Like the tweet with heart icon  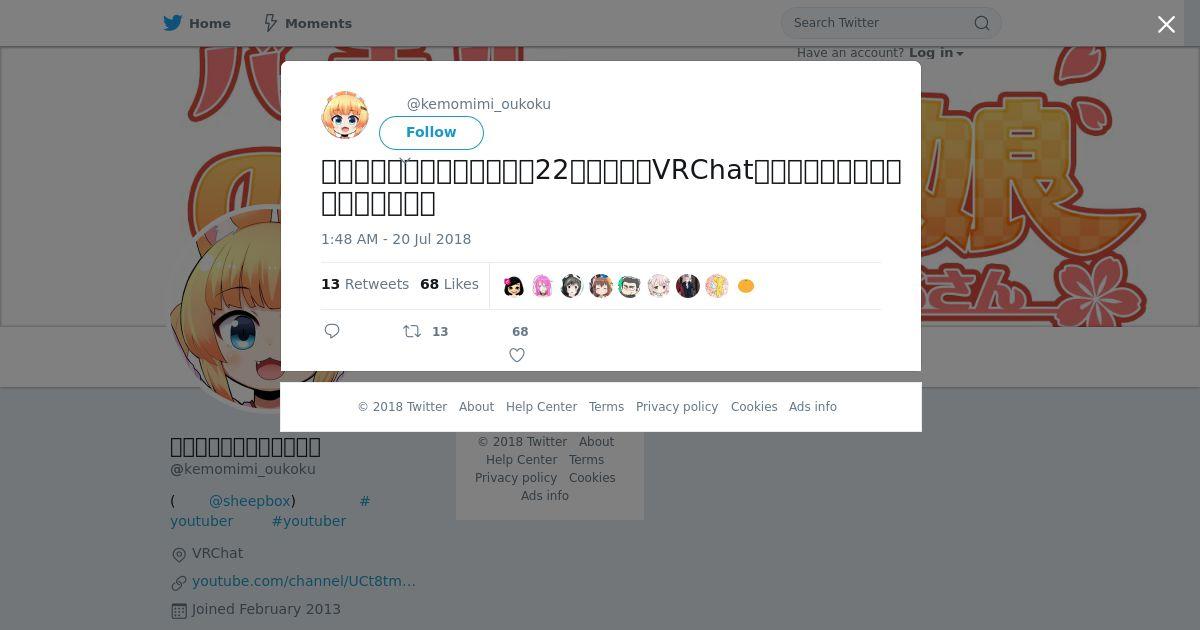pos(517,355)
